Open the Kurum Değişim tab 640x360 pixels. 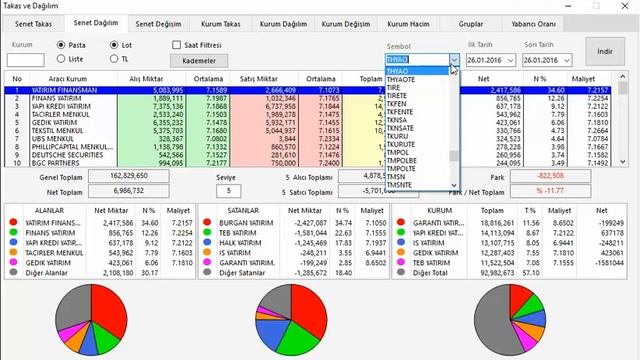pos(346,24)
